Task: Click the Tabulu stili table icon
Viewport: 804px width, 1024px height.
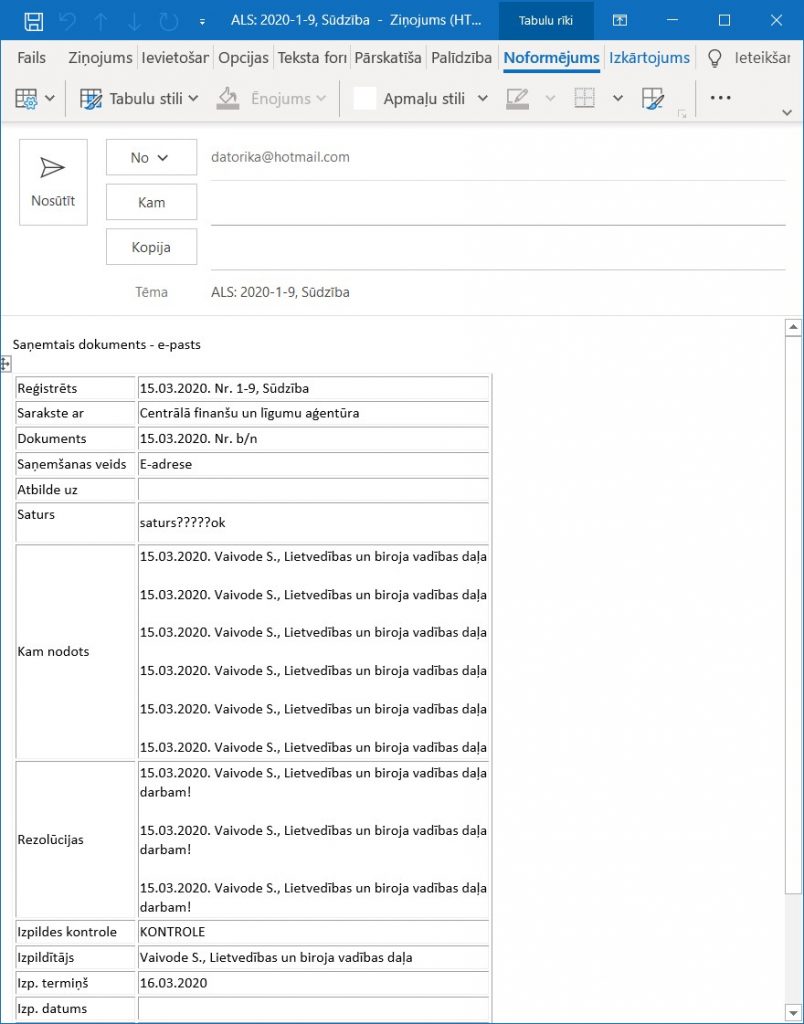Action: 91,98
